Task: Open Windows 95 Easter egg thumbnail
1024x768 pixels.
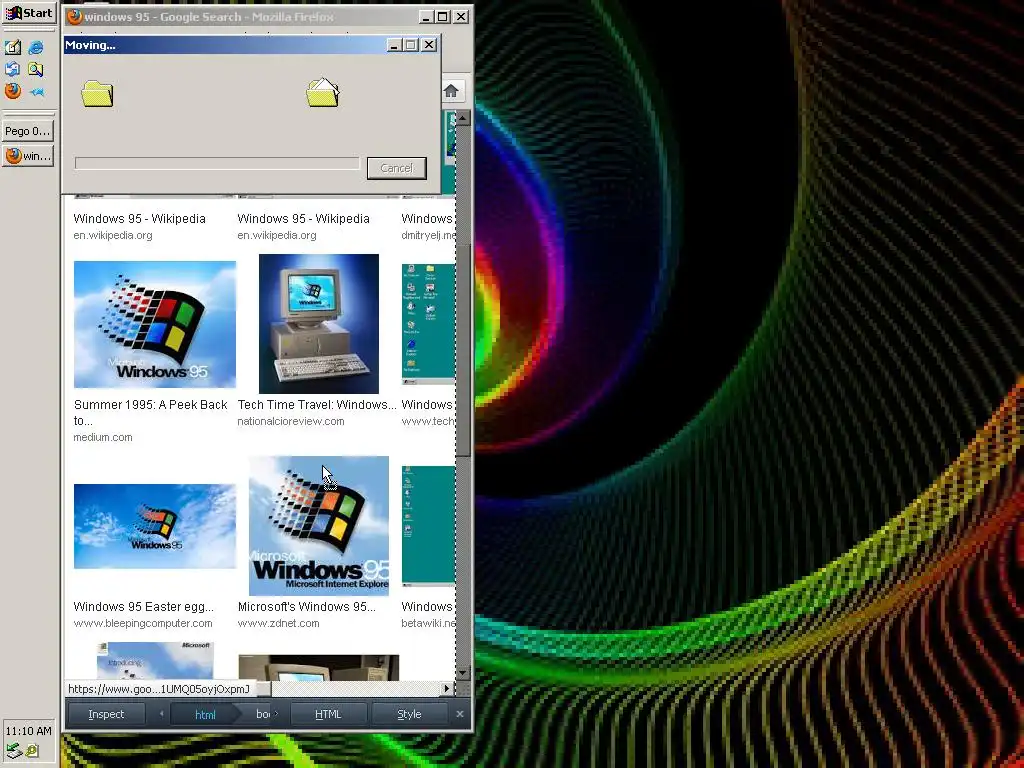Action: pyautogui.click(x=155, y=526)
